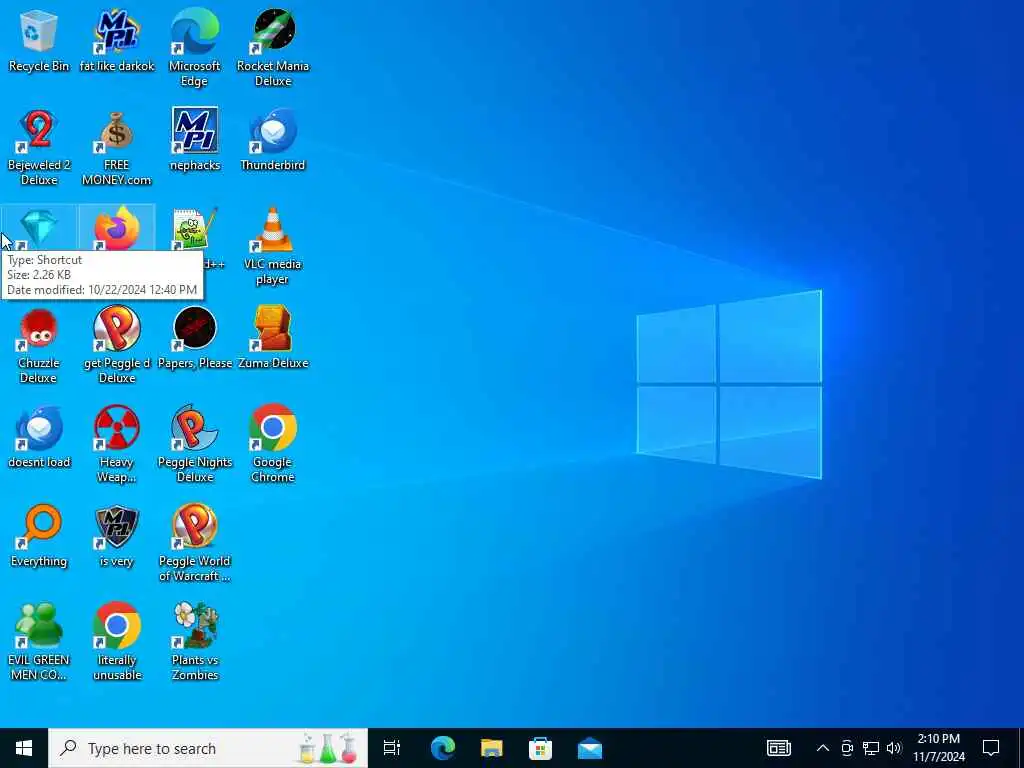The width and height of the screenshot is (1024, 768).
Task: Select Plants vs Zombies shortcut
Action: coord(195,642)
